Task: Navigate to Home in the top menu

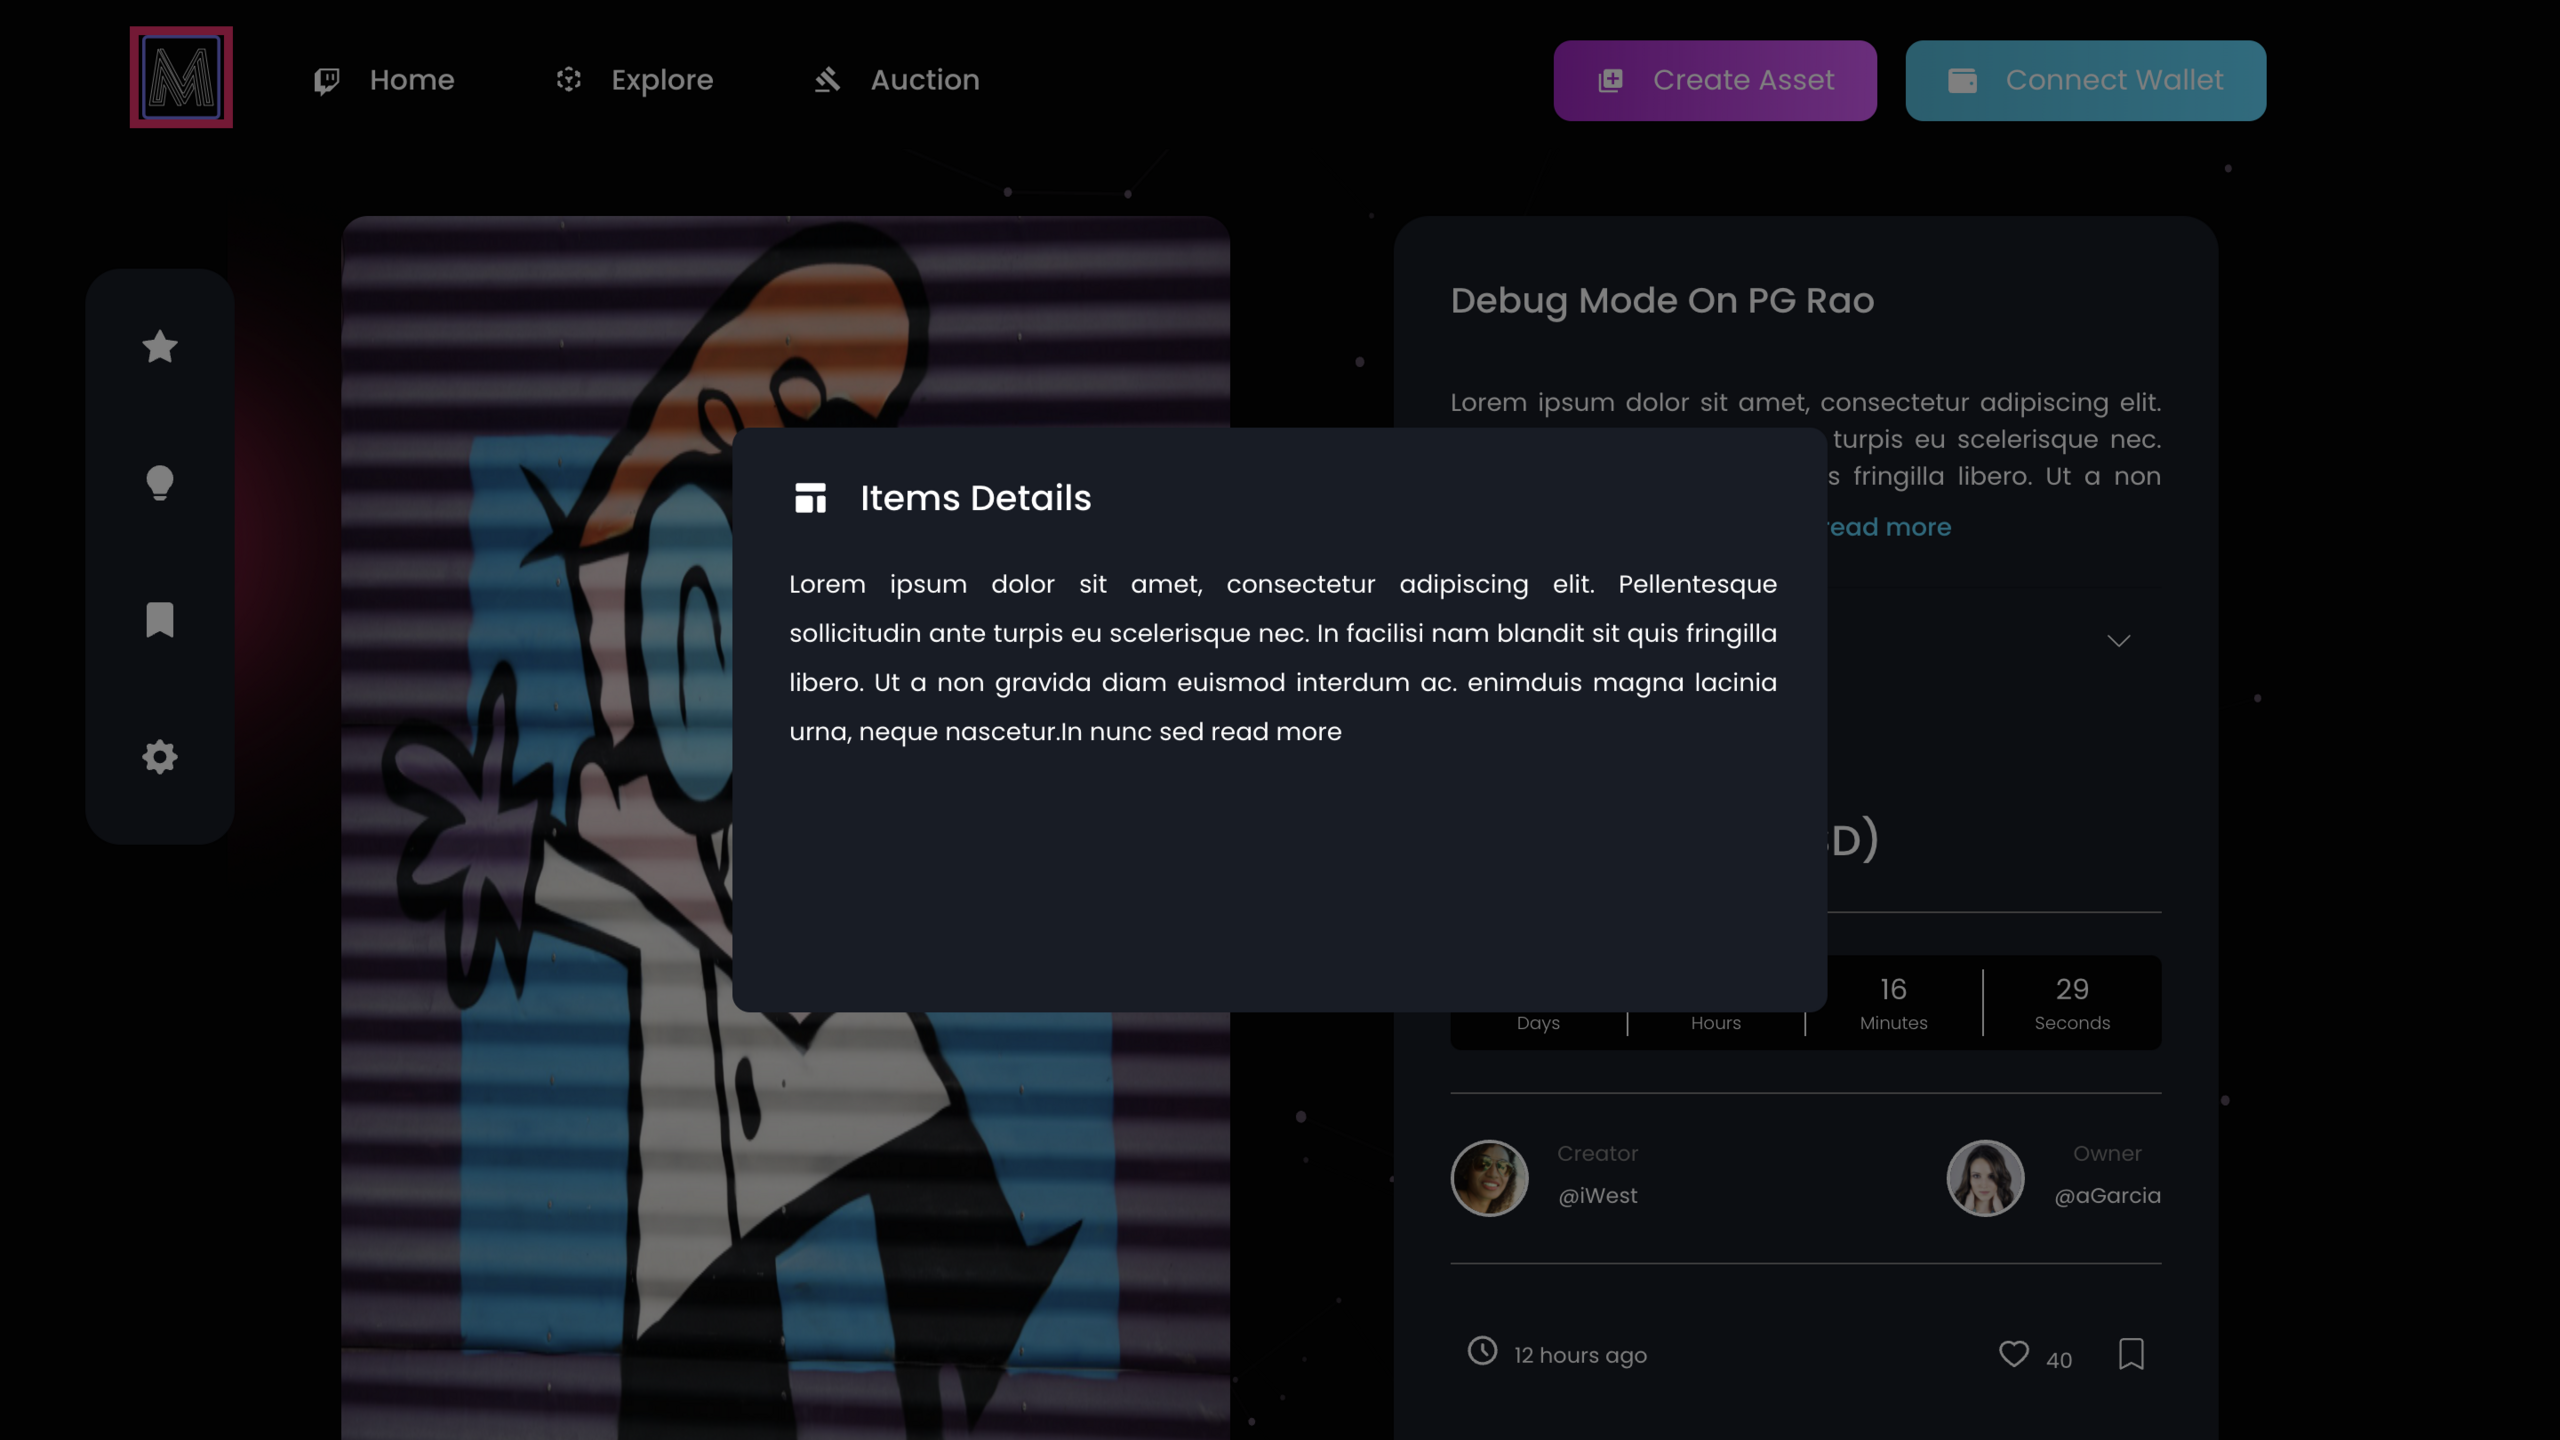Action: (410, 80)
